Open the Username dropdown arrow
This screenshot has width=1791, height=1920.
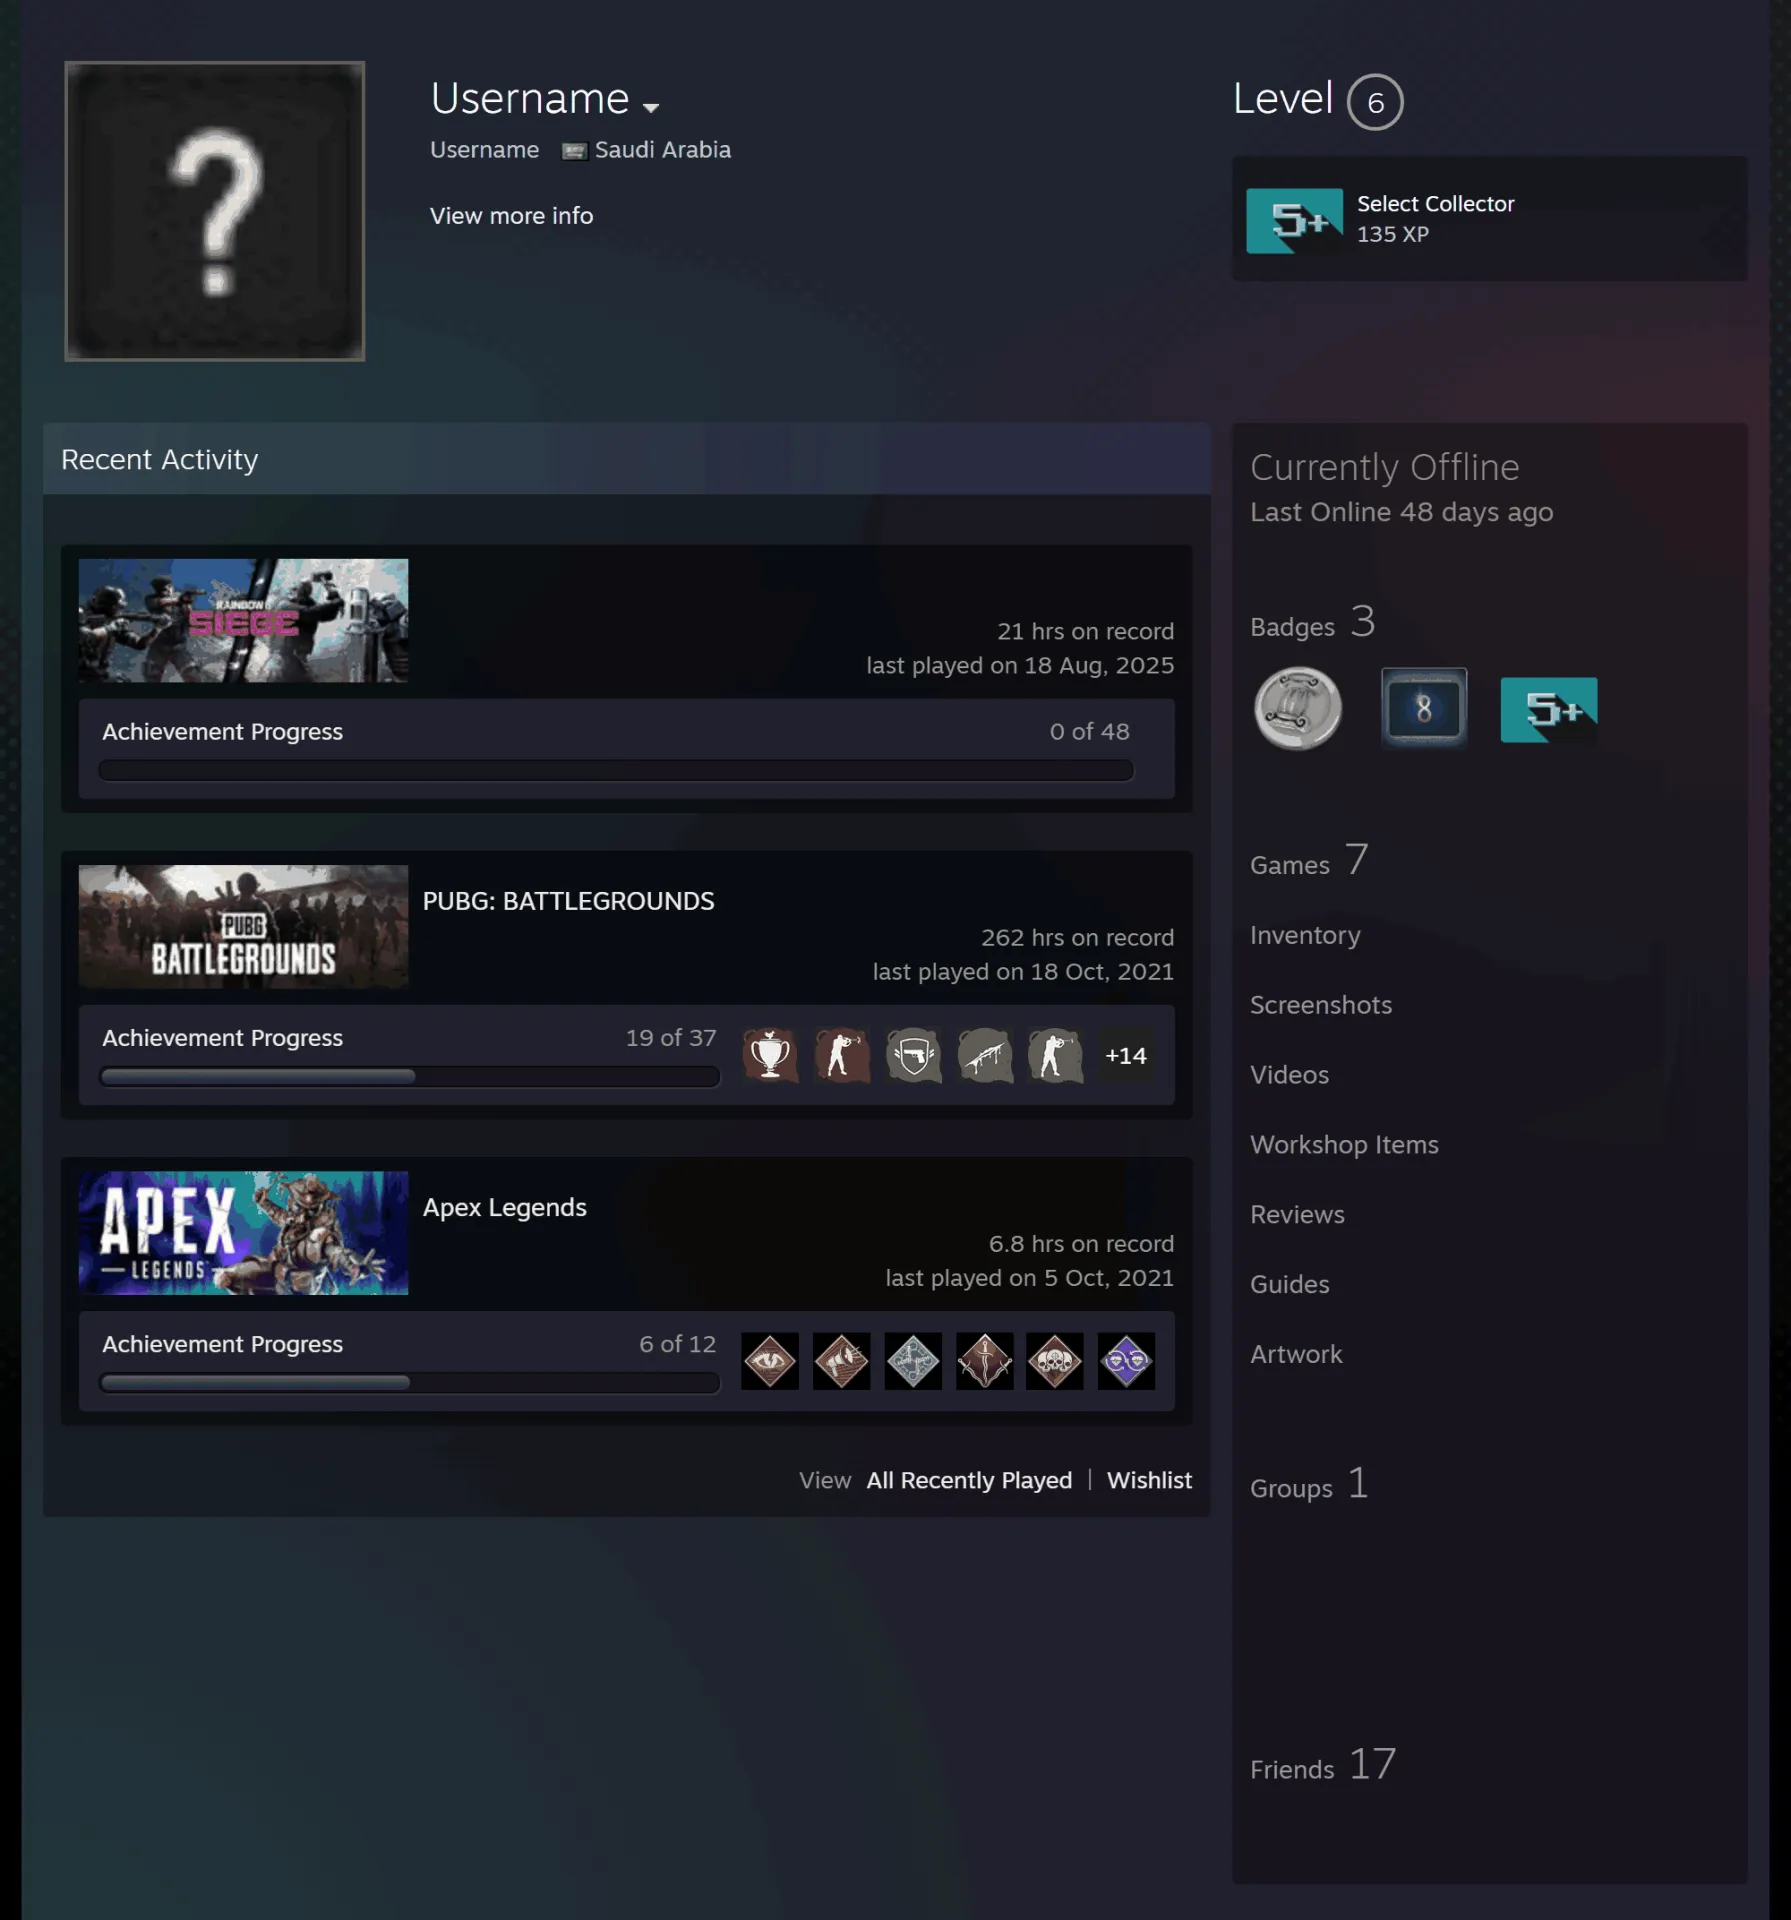coord(651,107)
